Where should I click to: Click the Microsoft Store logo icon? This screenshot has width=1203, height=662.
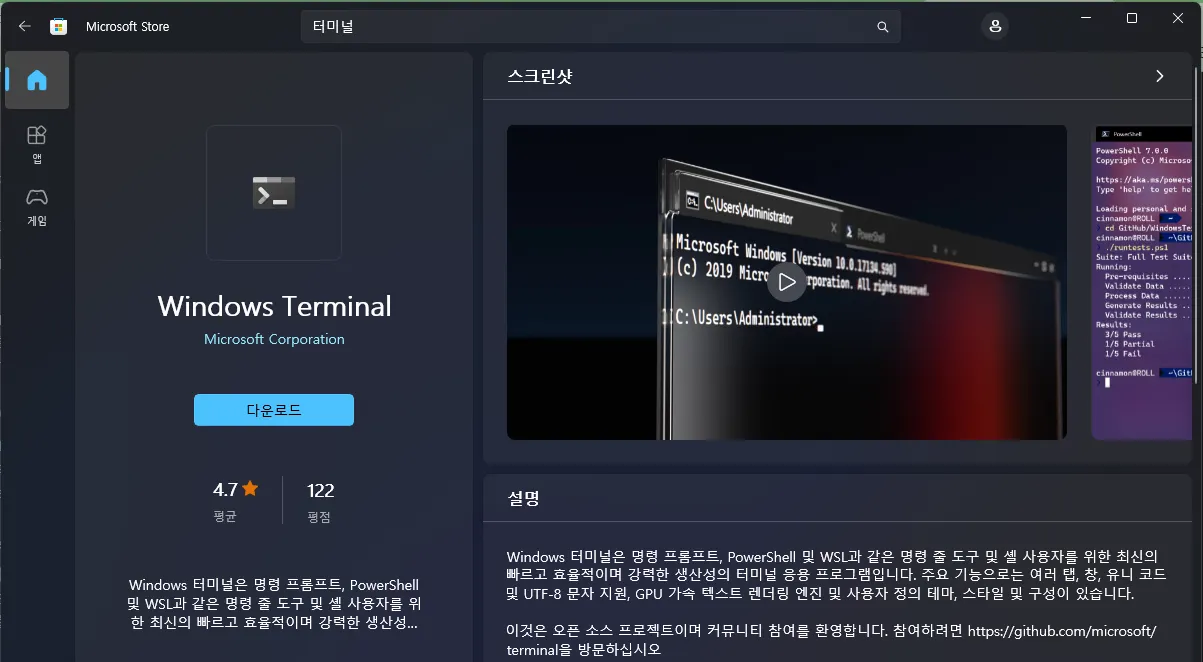tap(59, 26)
